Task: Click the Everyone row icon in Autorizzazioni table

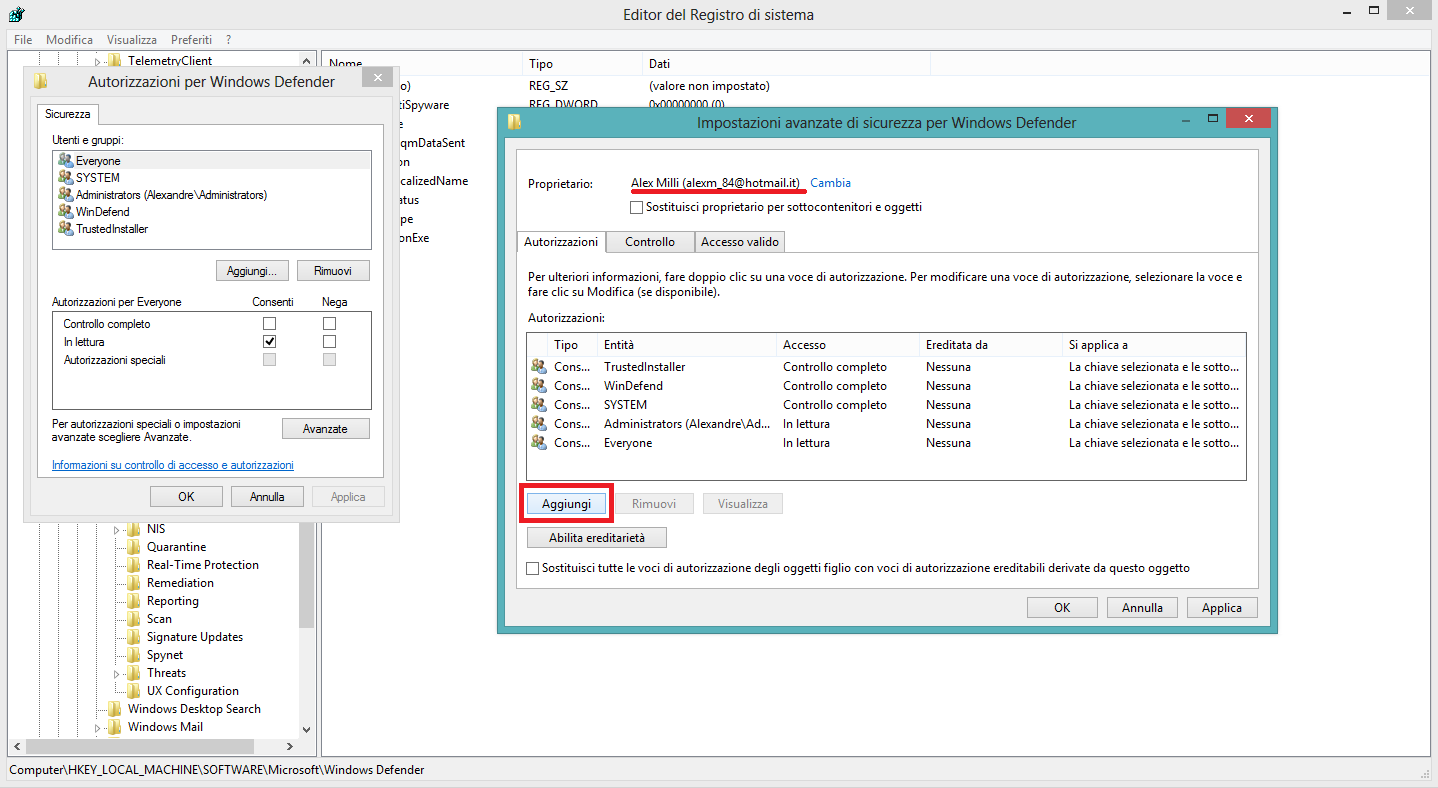Action: pyautogui.click(x=540, y=443)
